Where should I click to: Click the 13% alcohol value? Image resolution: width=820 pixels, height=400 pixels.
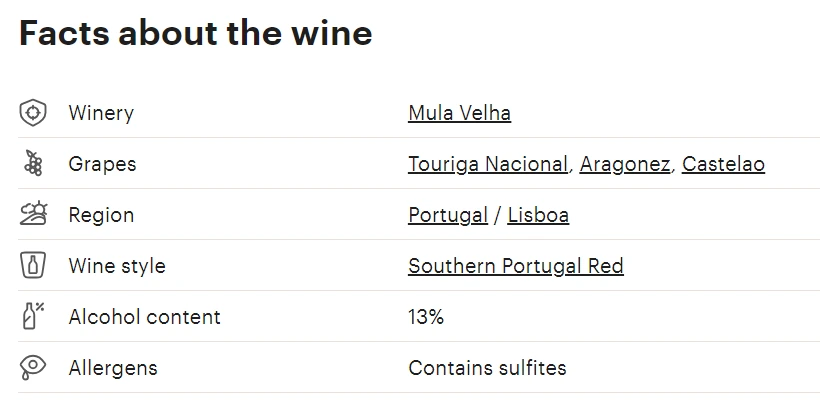426,317
